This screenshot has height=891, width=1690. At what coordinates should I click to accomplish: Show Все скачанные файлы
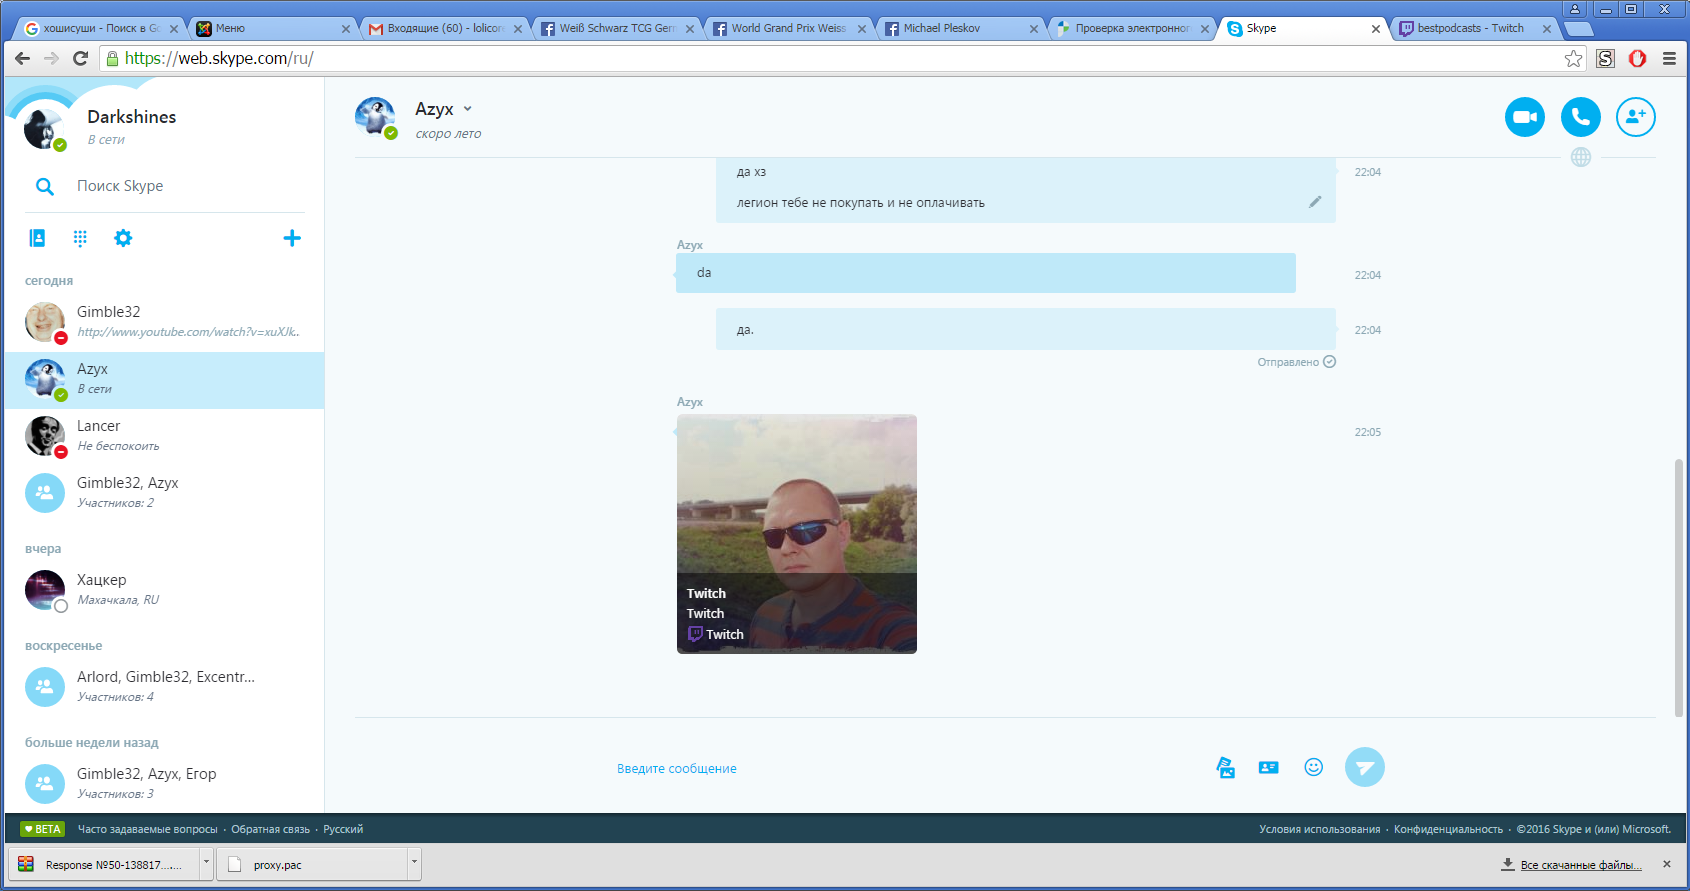pos(1581,865)
